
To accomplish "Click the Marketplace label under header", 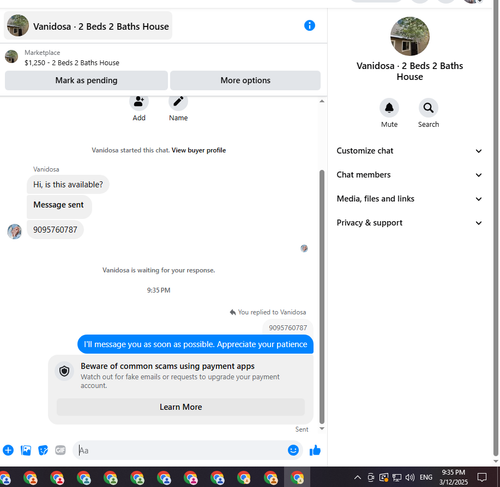I will coord(42,53).
